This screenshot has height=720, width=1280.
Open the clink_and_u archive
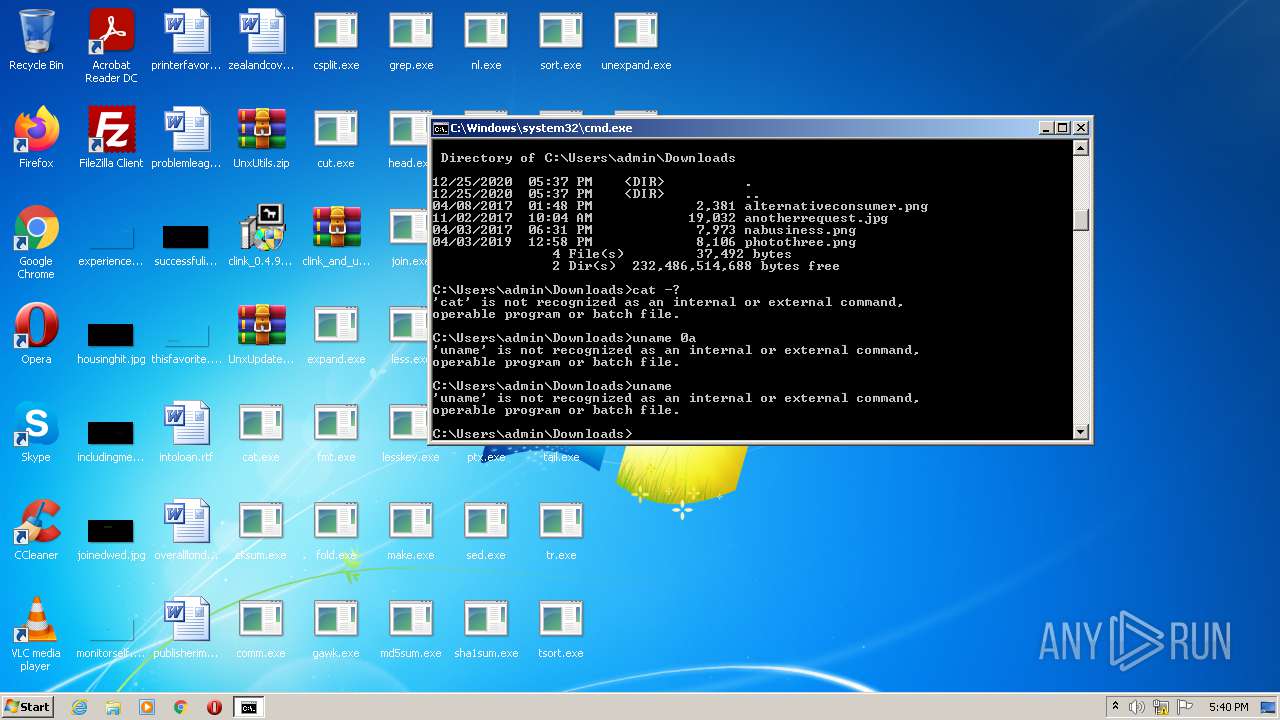tap(336, 236)
